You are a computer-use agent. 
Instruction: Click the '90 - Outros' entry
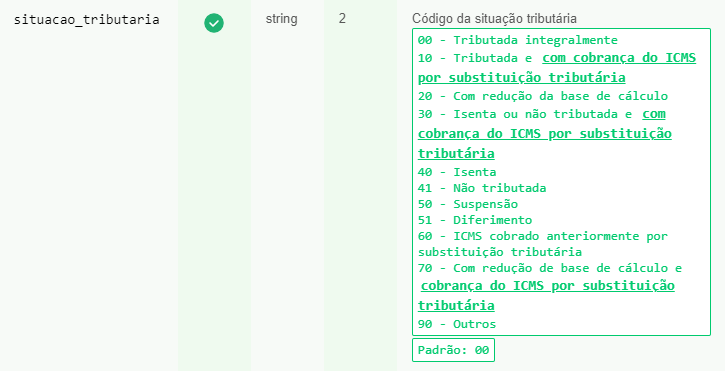click(457, 324)
